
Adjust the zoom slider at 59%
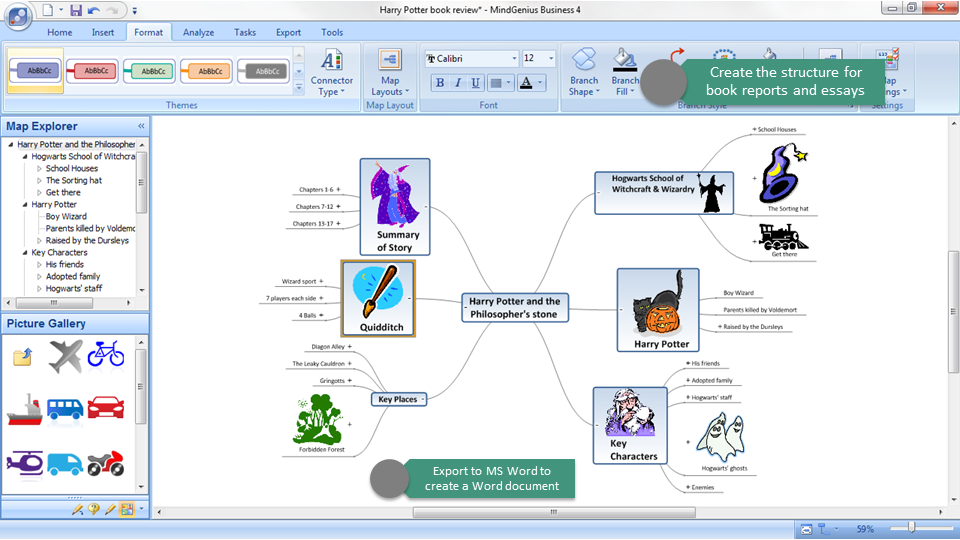tap(911, 528)
